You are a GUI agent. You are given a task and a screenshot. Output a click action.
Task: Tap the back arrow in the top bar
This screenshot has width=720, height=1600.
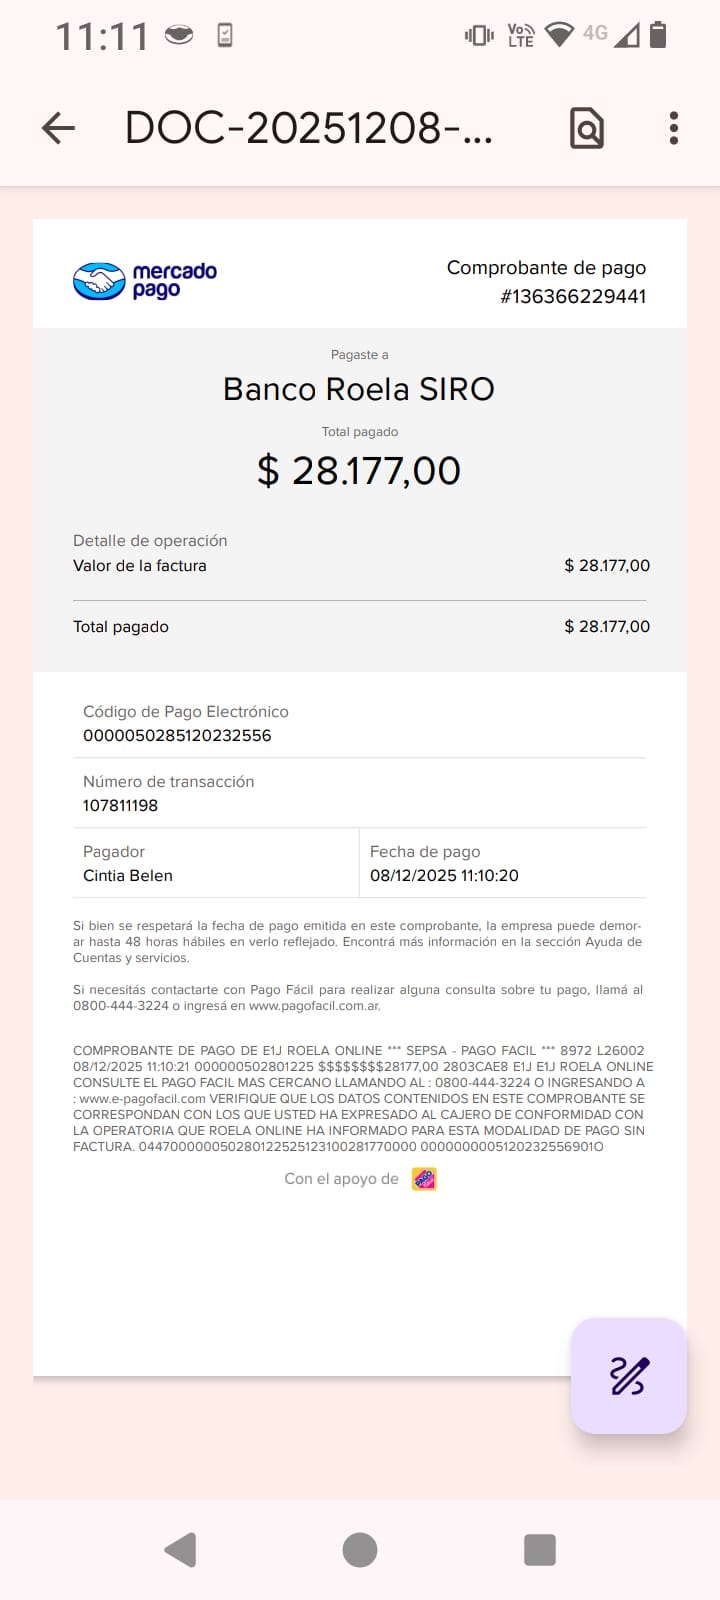[59, 128]
